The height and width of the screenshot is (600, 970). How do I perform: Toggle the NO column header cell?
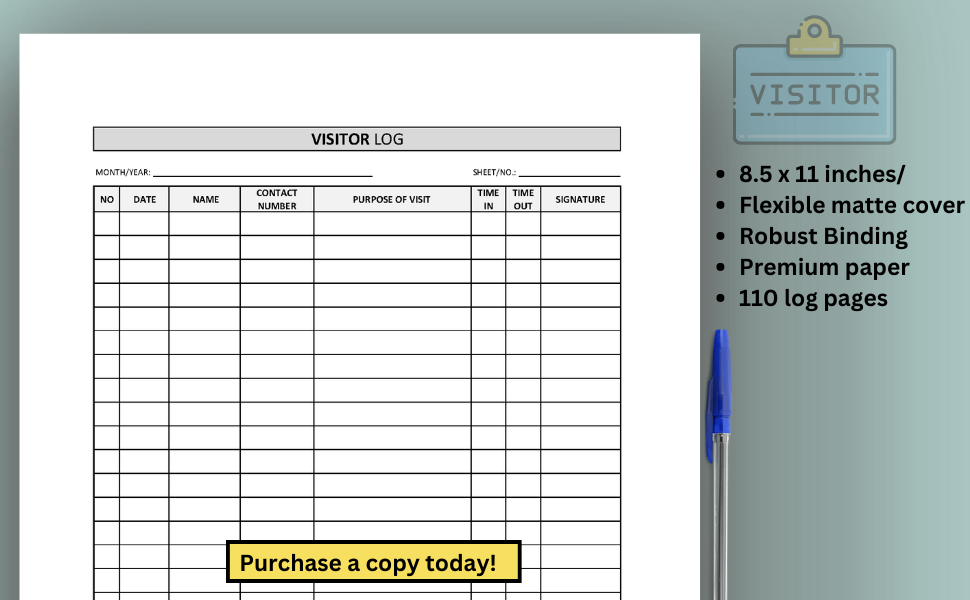tap(107, 199)
